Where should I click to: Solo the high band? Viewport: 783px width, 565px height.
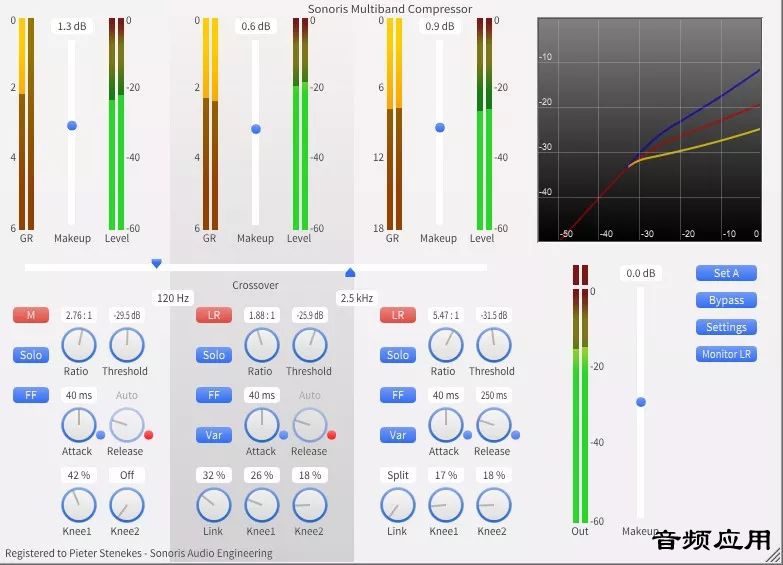click(397, 355)
